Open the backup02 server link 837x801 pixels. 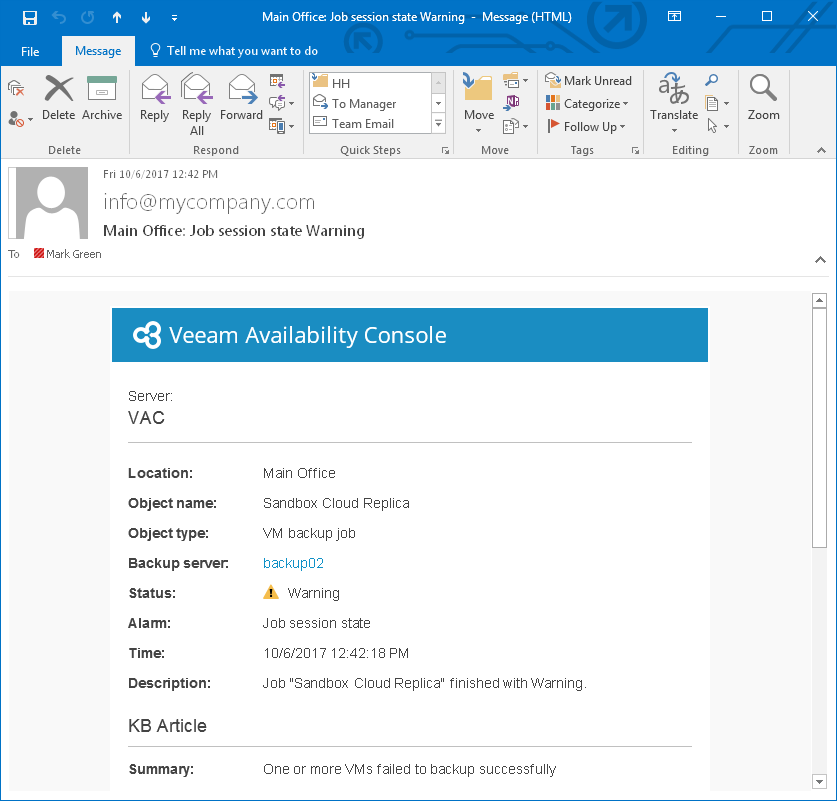click(293, 563)
